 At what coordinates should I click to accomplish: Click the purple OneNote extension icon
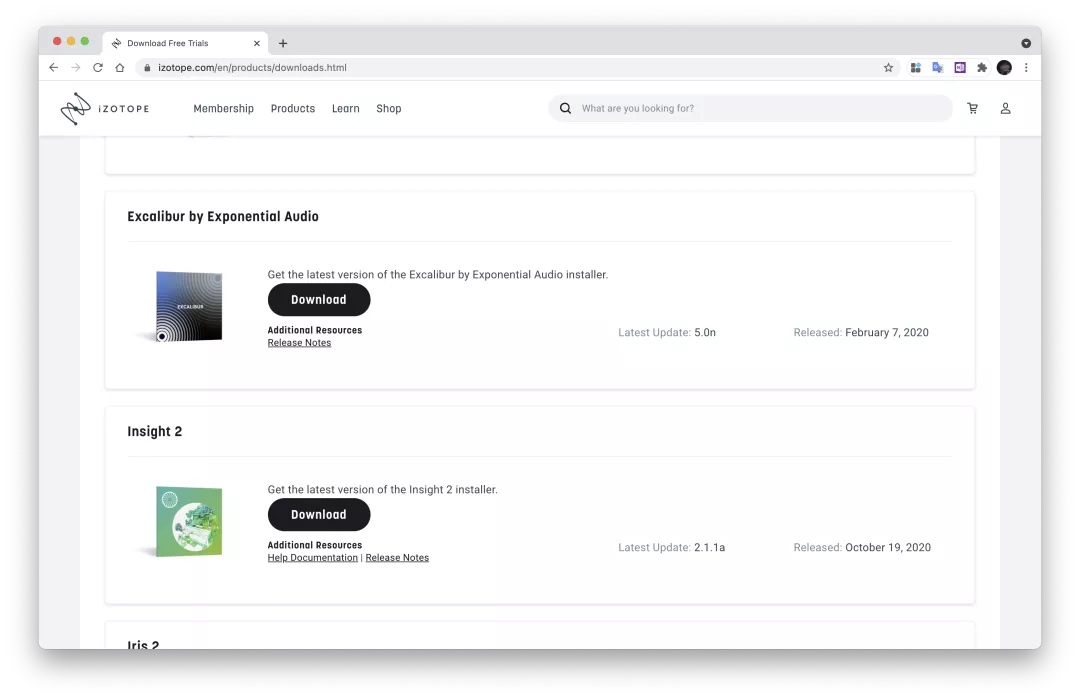tap(960, 68)
